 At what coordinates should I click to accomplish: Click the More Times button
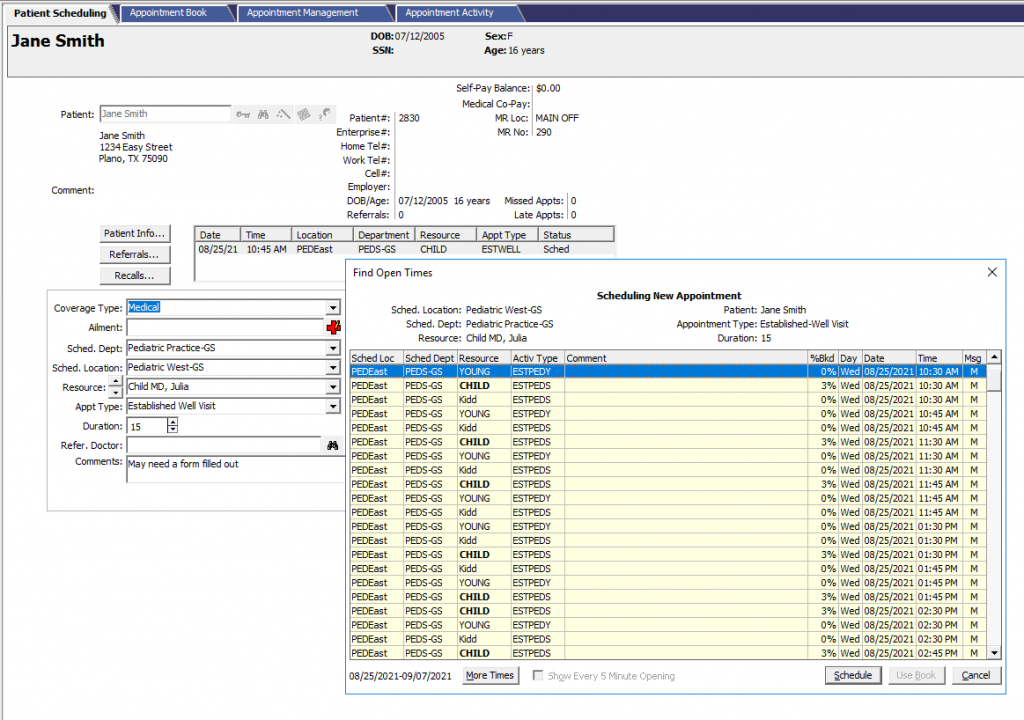(490, 676)
